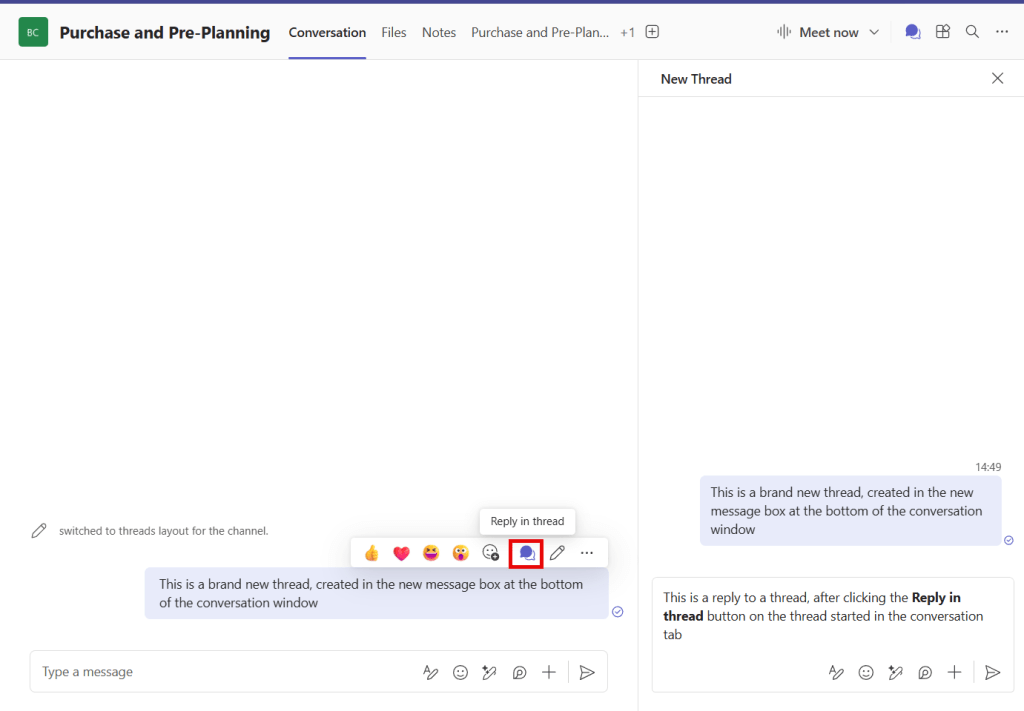Click the Reply in thread icon
Image resolution: width=1024 pixels, height=711 pixels.
coord(527,553)
